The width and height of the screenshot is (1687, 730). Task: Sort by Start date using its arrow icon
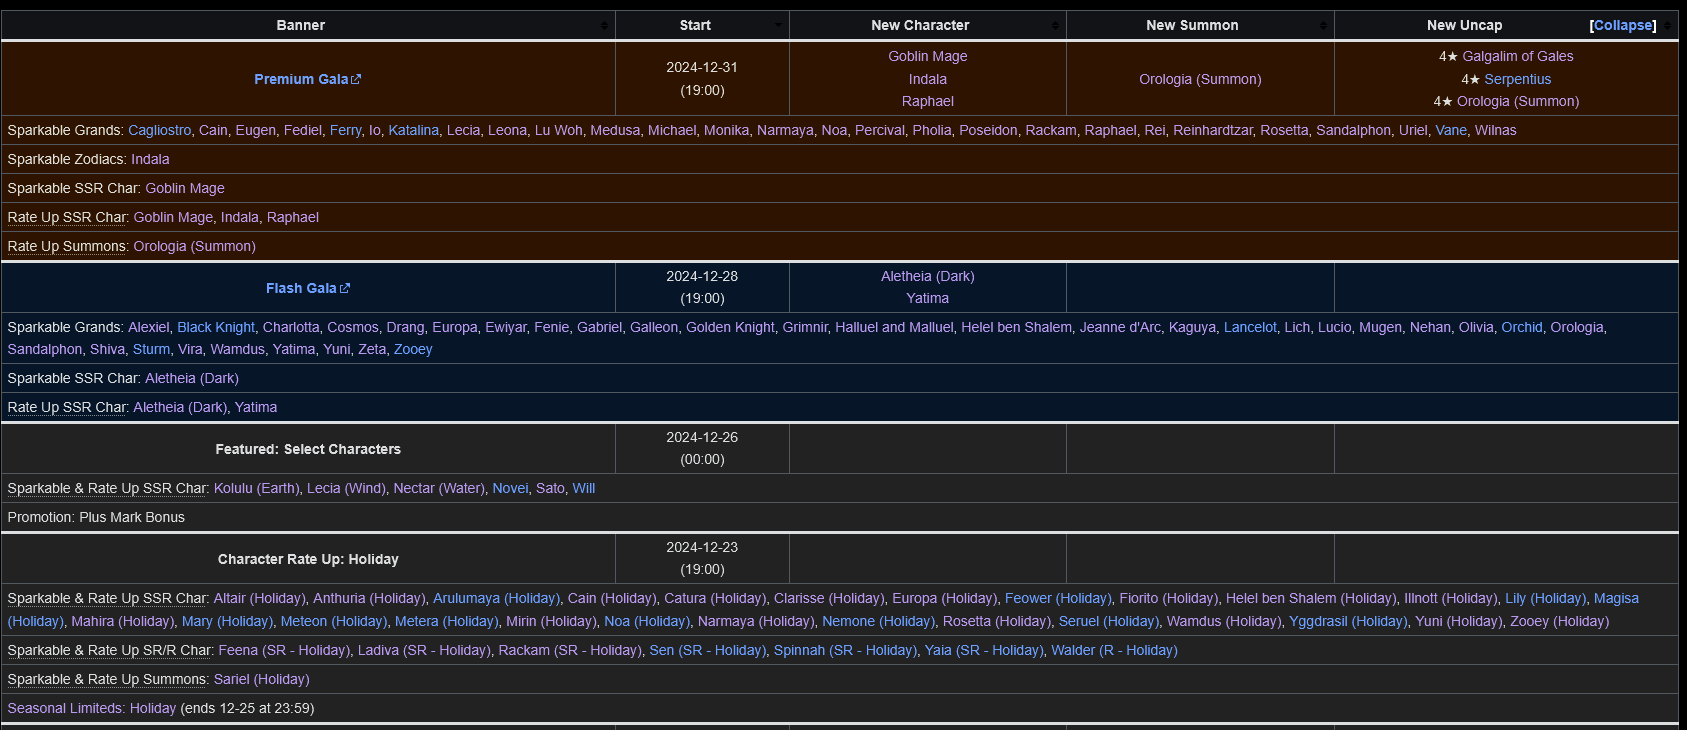[778, 26]
